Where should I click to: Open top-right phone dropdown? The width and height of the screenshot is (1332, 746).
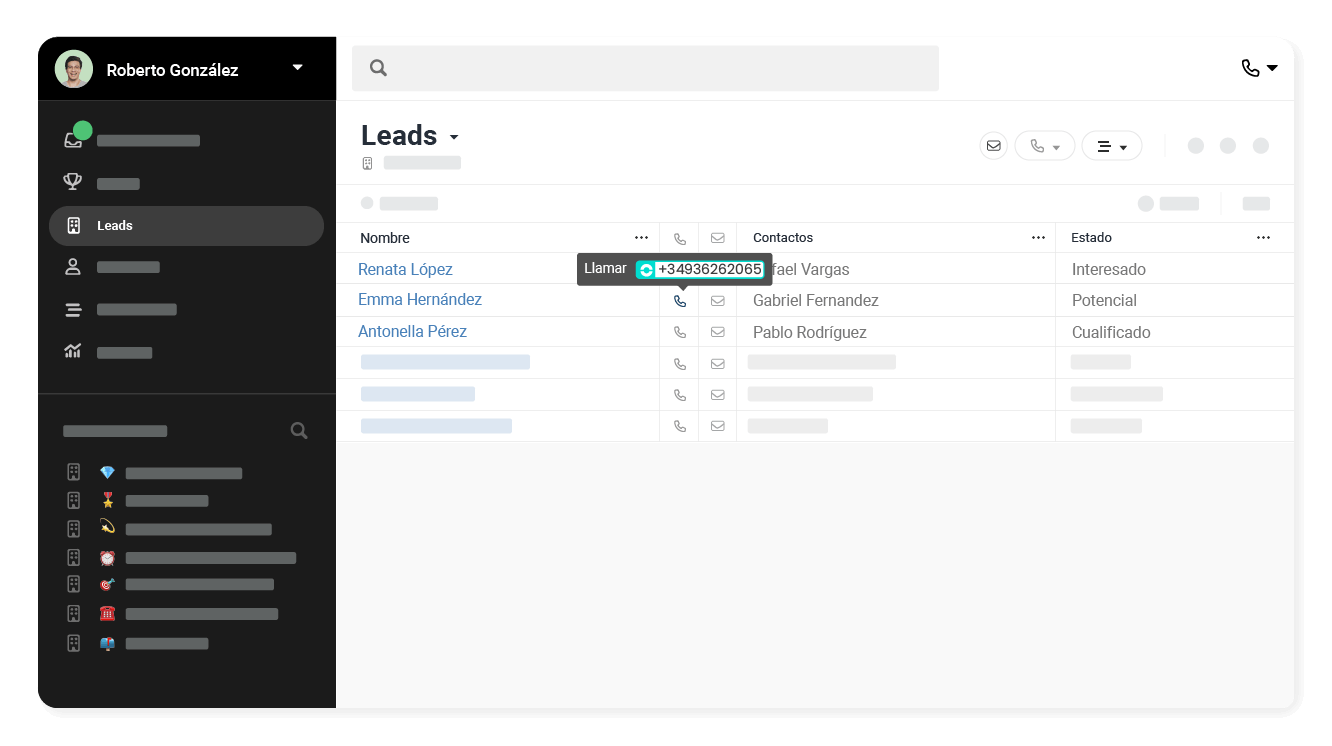pos(1259,68)
